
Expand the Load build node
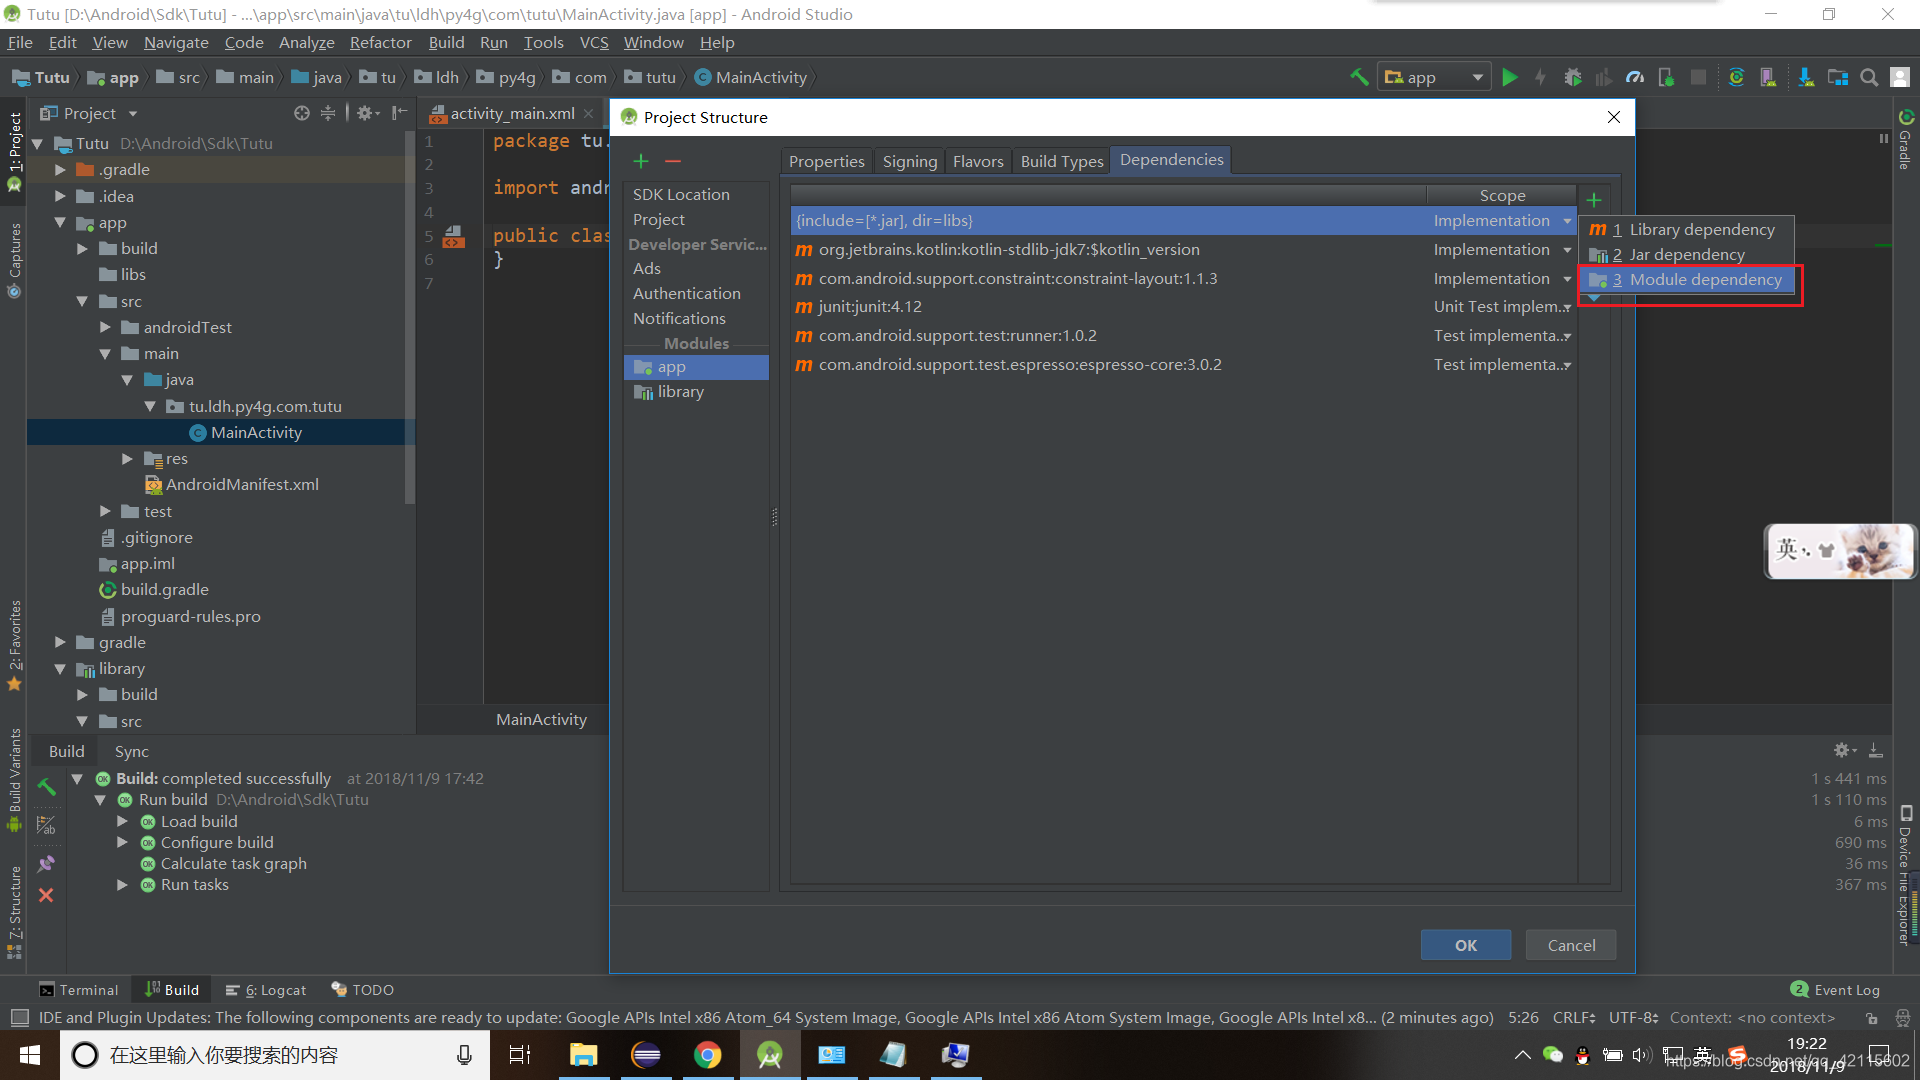pos(122,821)
